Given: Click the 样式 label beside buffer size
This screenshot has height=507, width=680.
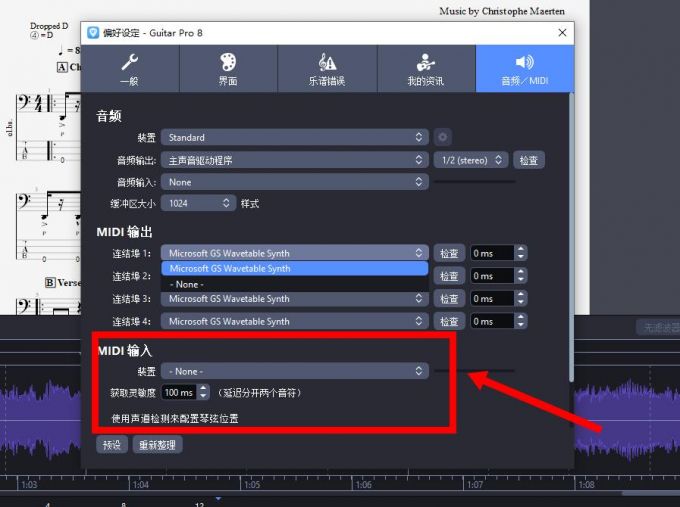Looking at the screenshot, I should (250, 203).
